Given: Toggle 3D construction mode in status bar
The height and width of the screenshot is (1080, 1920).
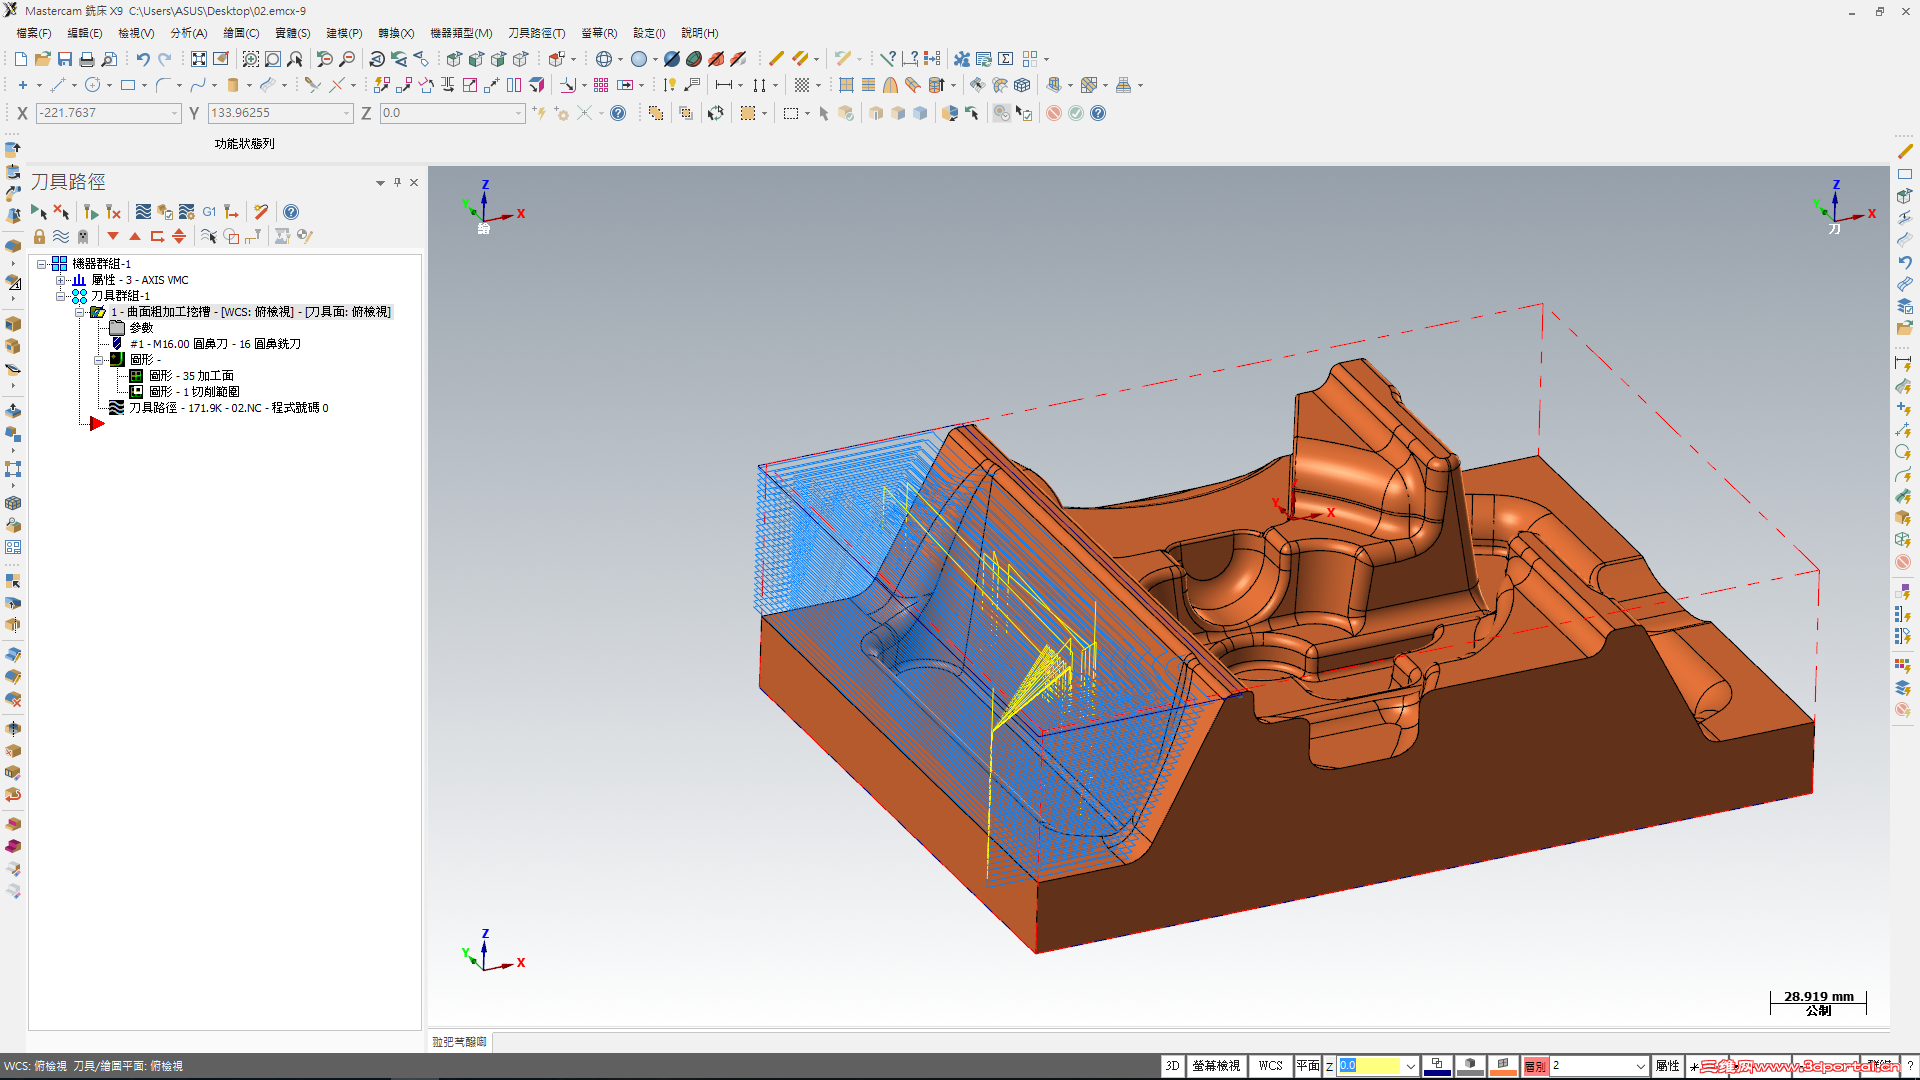Looking at the screenshot, I should pyautogui.click(x=1172, y=1066).
